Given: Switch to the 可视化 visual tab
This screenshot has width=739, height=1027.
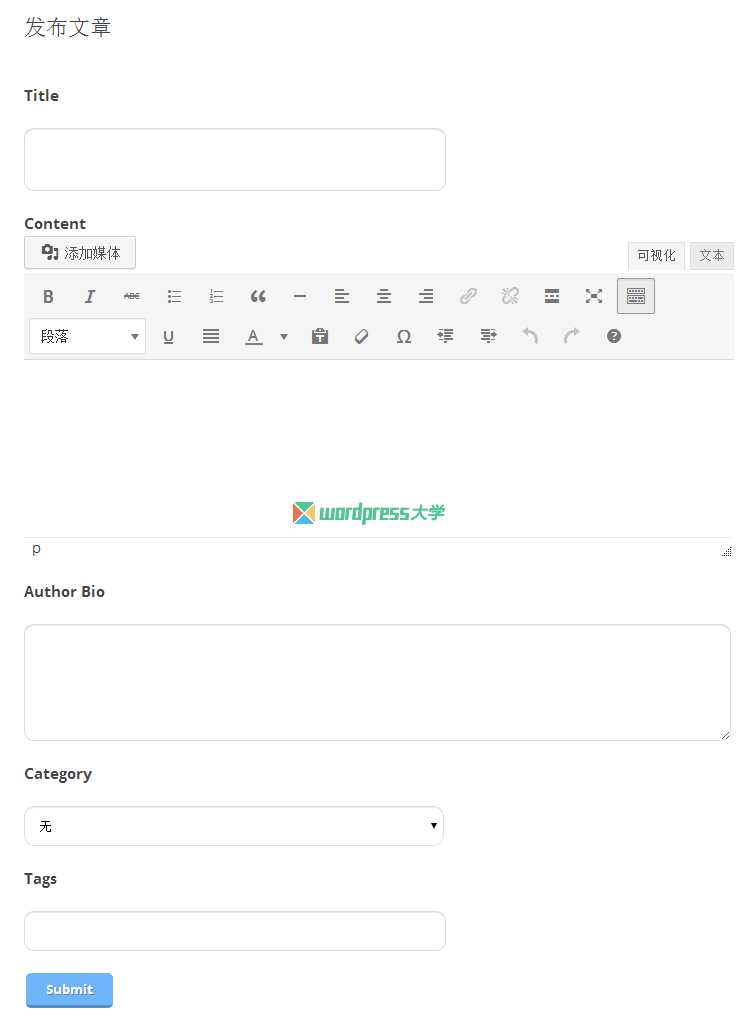Looking at the screenshot, I should pos(656,255).
